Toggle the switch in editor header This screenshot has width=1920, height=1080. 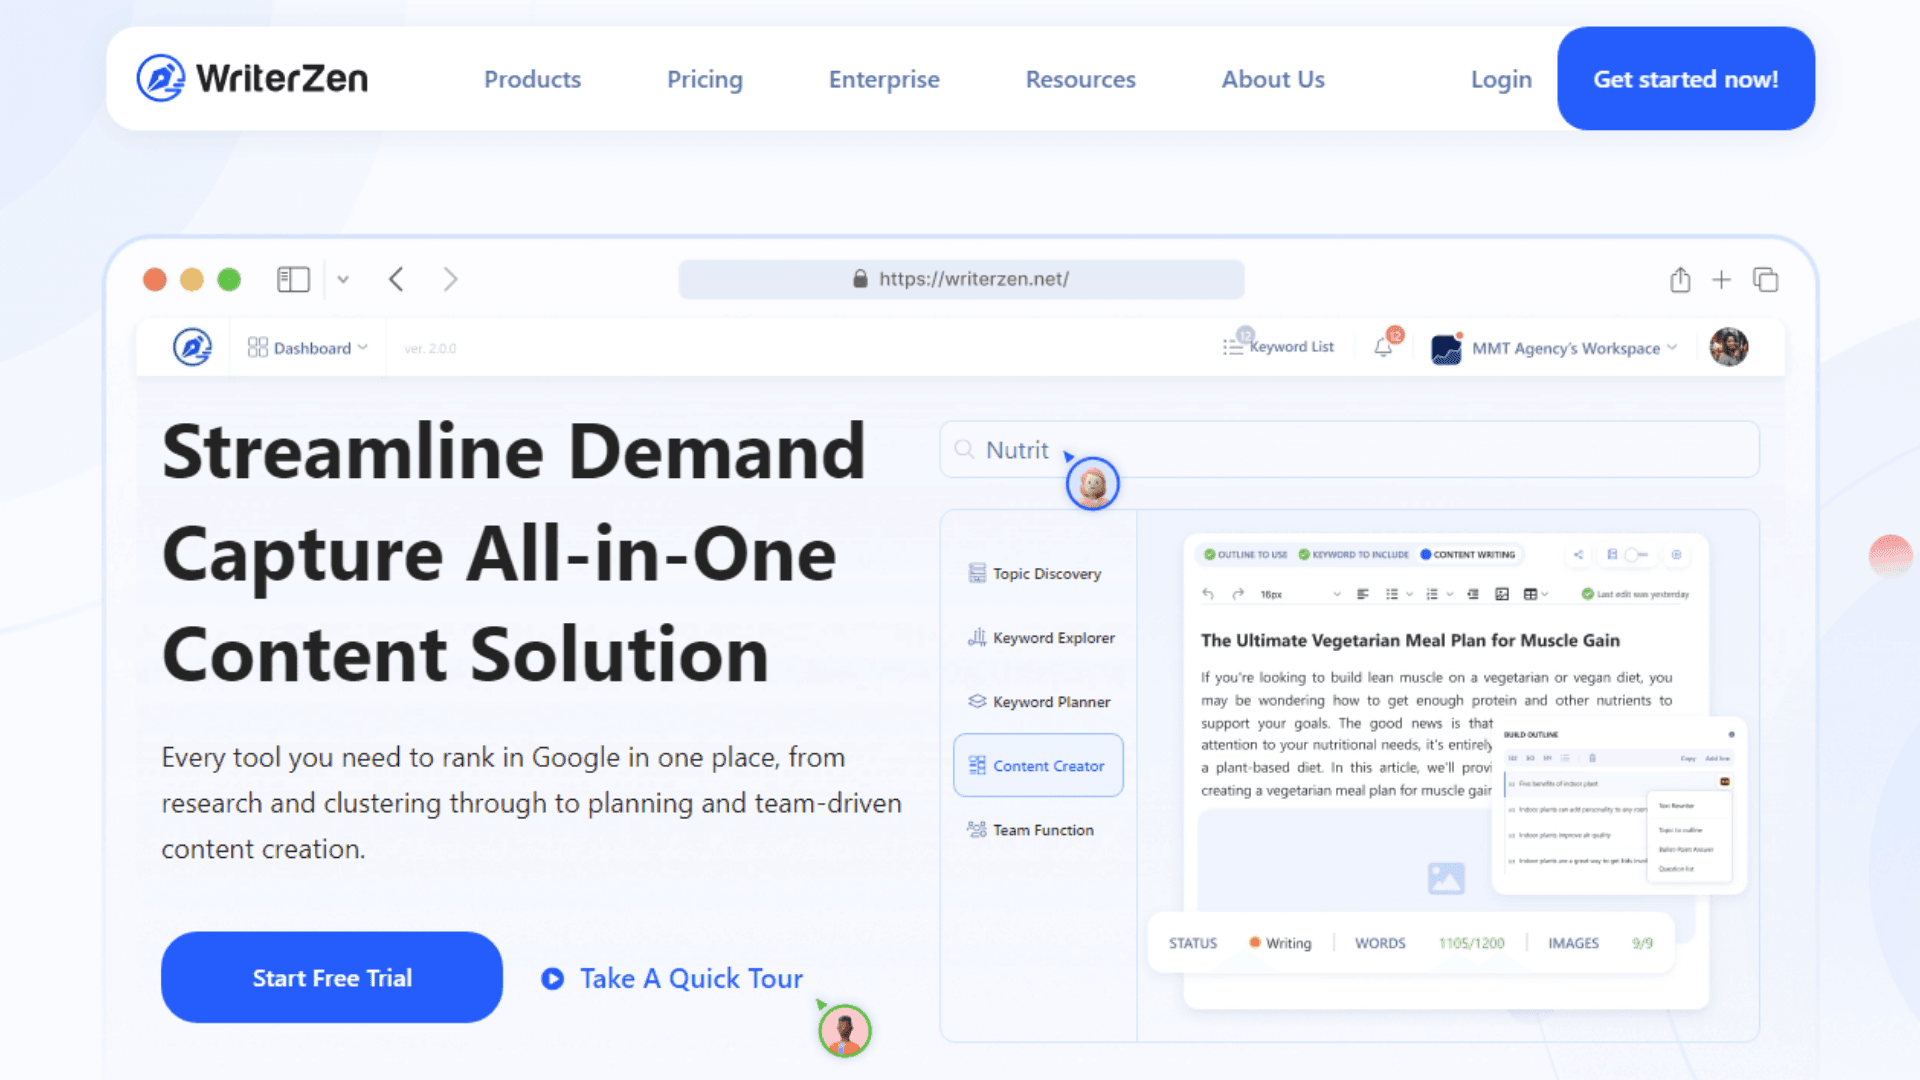tap(1635, 554)
